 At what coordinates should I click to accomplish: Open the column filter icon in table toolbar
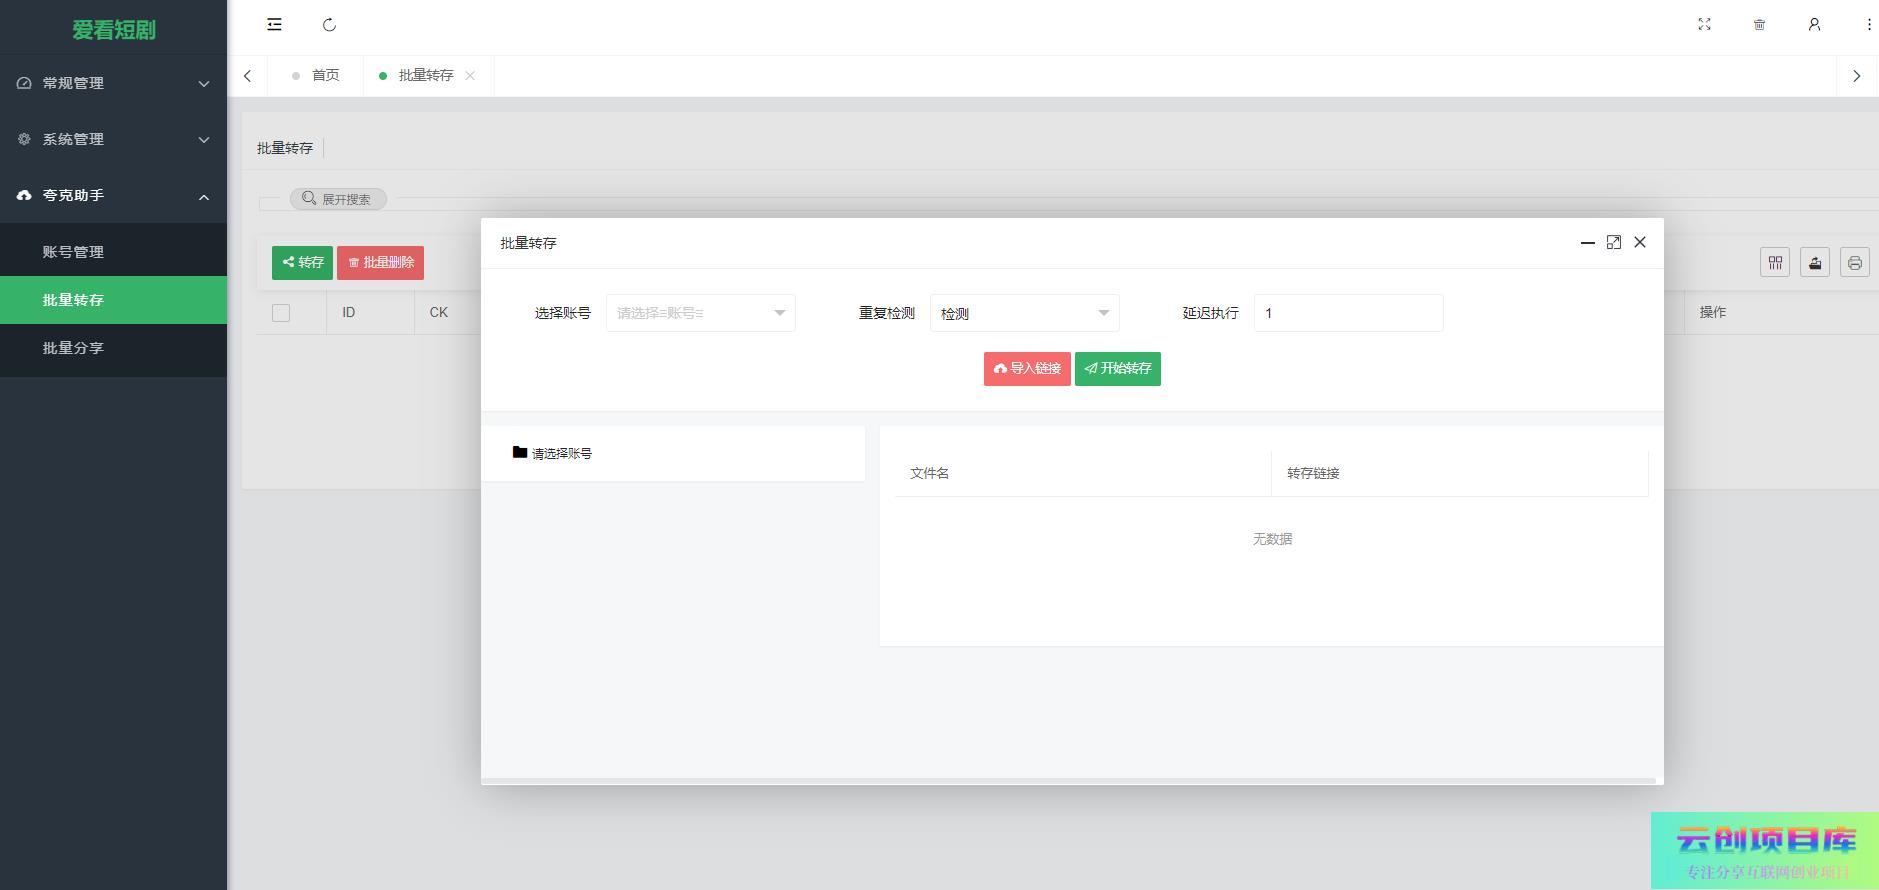click(1775, 263)
